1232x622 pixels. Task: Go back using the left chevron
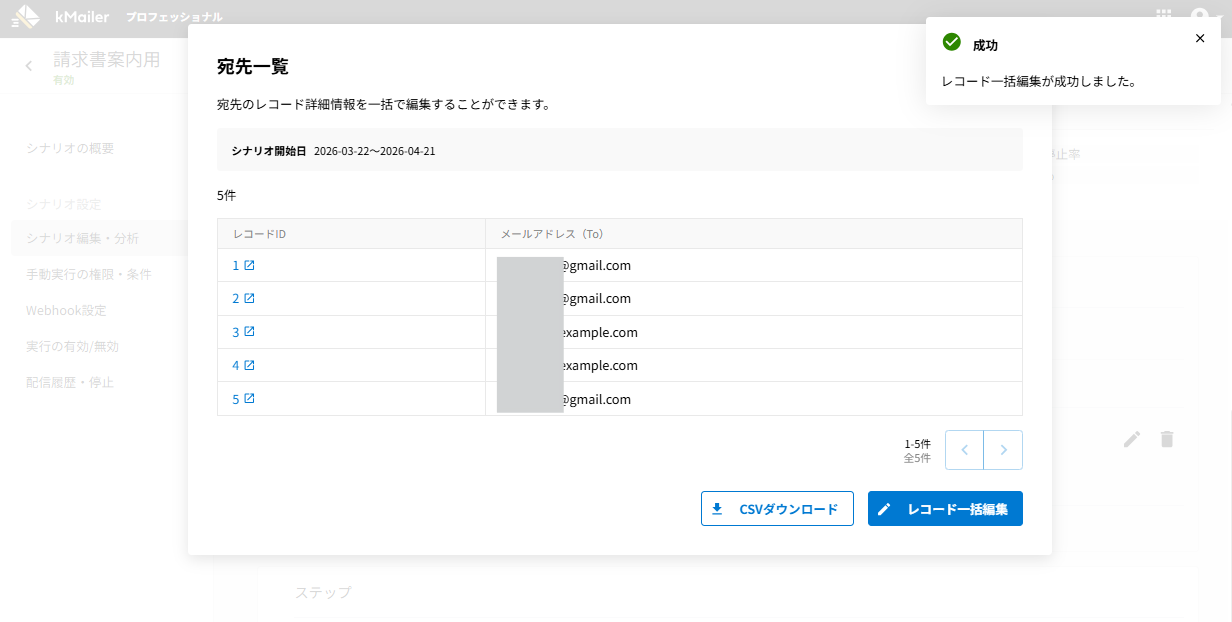coord(29,66)
